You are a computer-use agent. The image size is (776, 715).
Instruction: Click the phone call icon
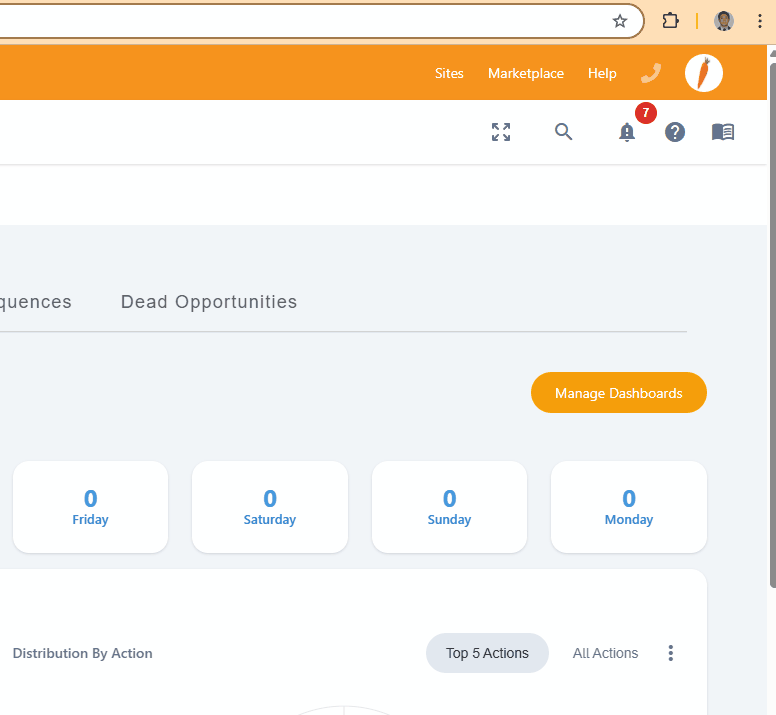coord(651,73)
